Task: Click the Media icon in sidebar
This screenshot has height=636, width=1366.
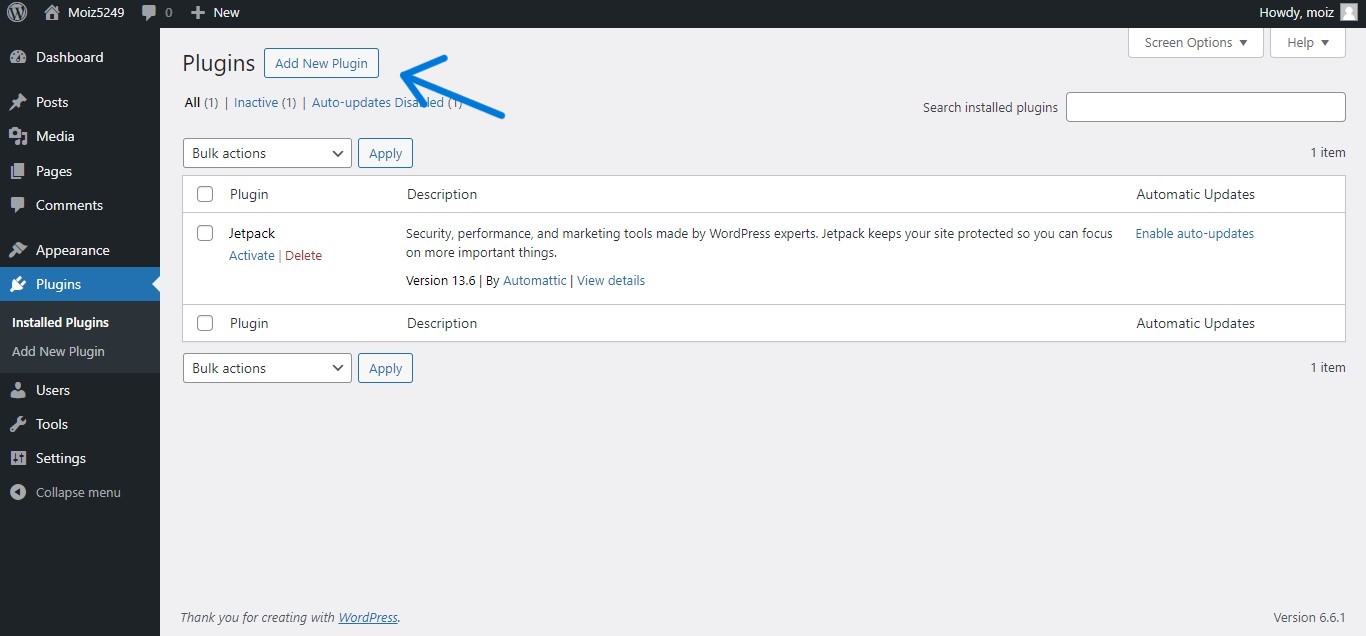Action: point(18,136)
